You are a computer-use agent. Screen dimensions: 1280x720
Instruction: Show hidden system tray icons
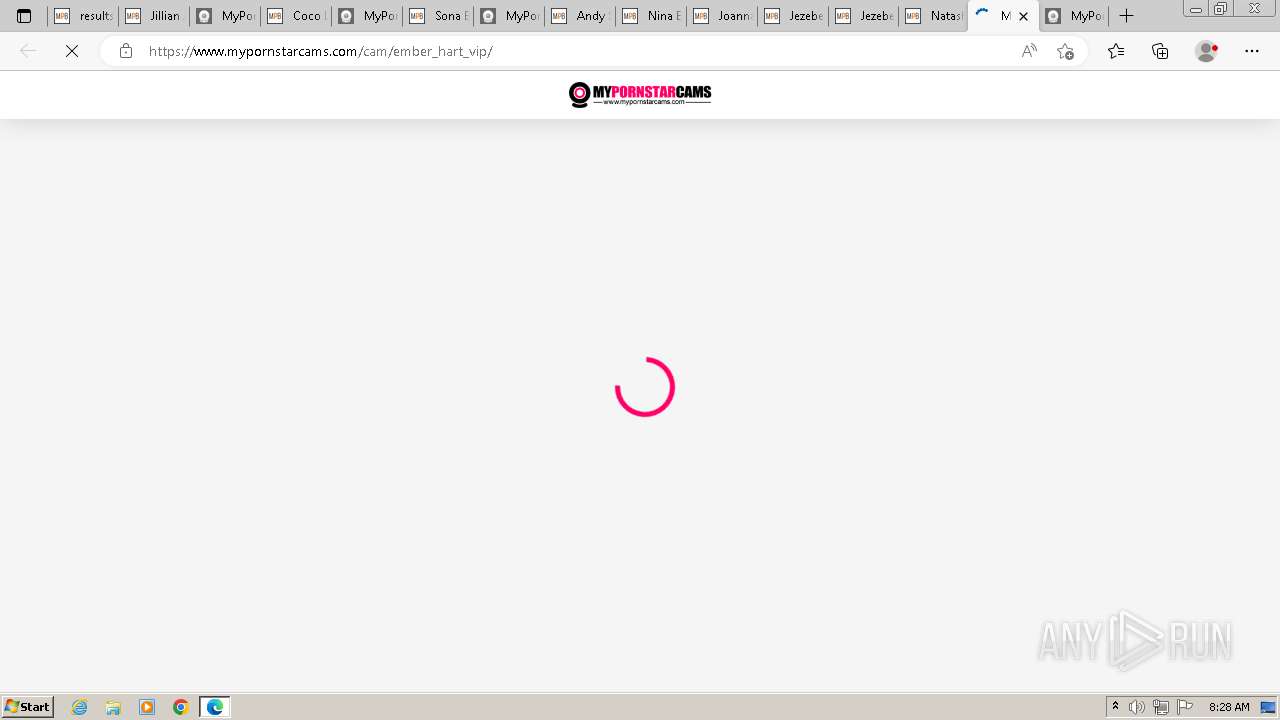1115,707
